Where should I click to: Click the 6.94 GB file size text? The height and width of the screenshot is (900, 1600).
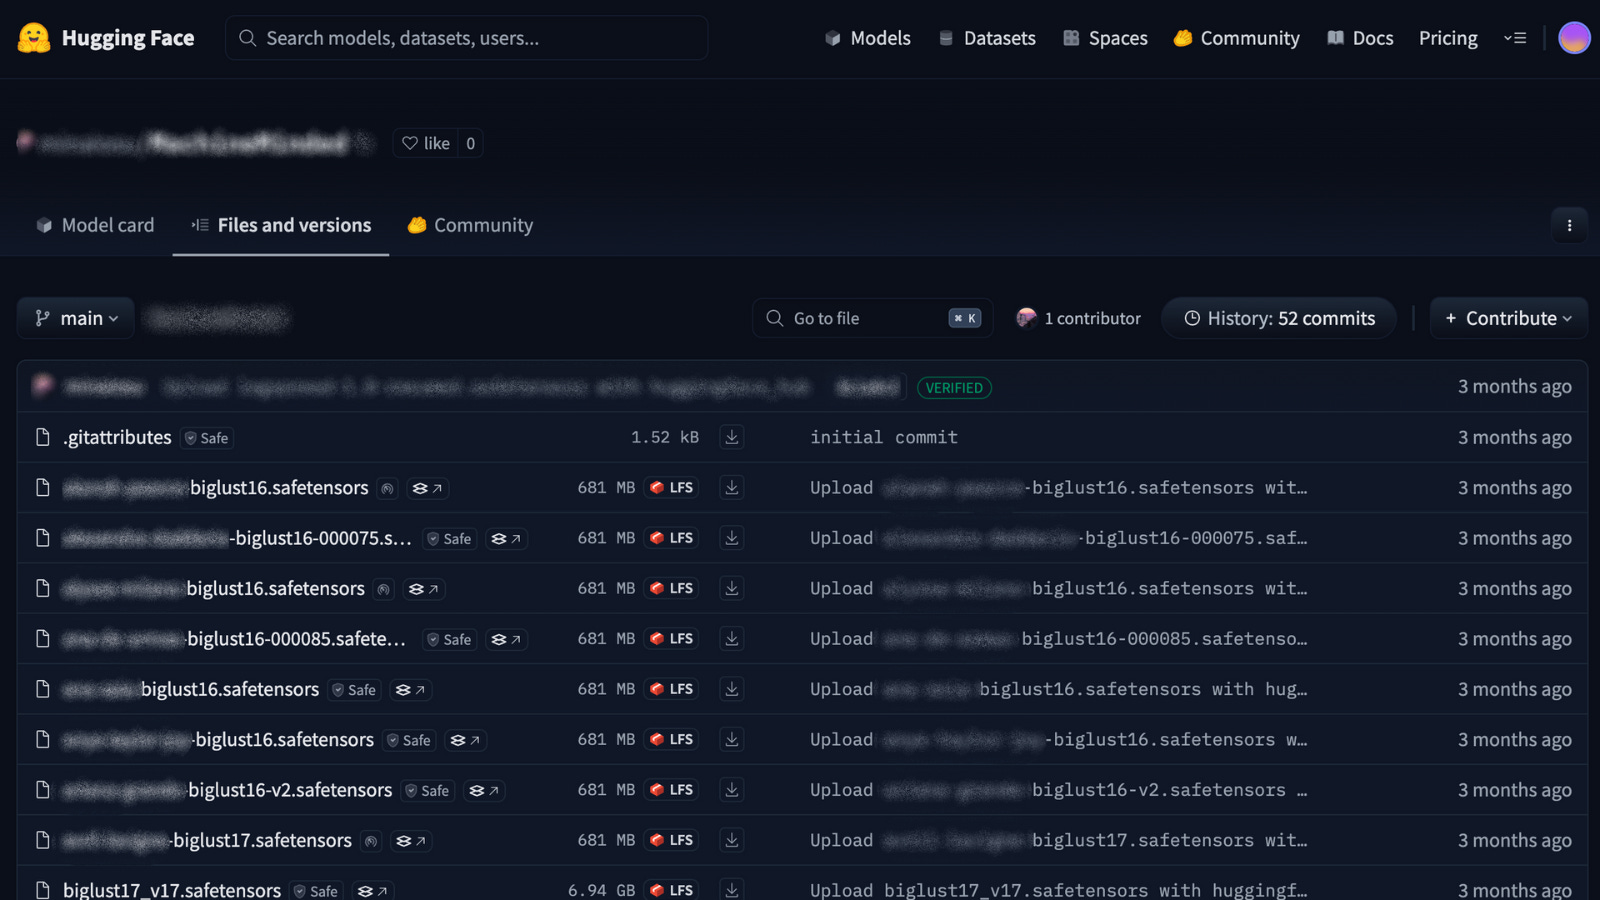pyautogui.click(x=601, y=890)
